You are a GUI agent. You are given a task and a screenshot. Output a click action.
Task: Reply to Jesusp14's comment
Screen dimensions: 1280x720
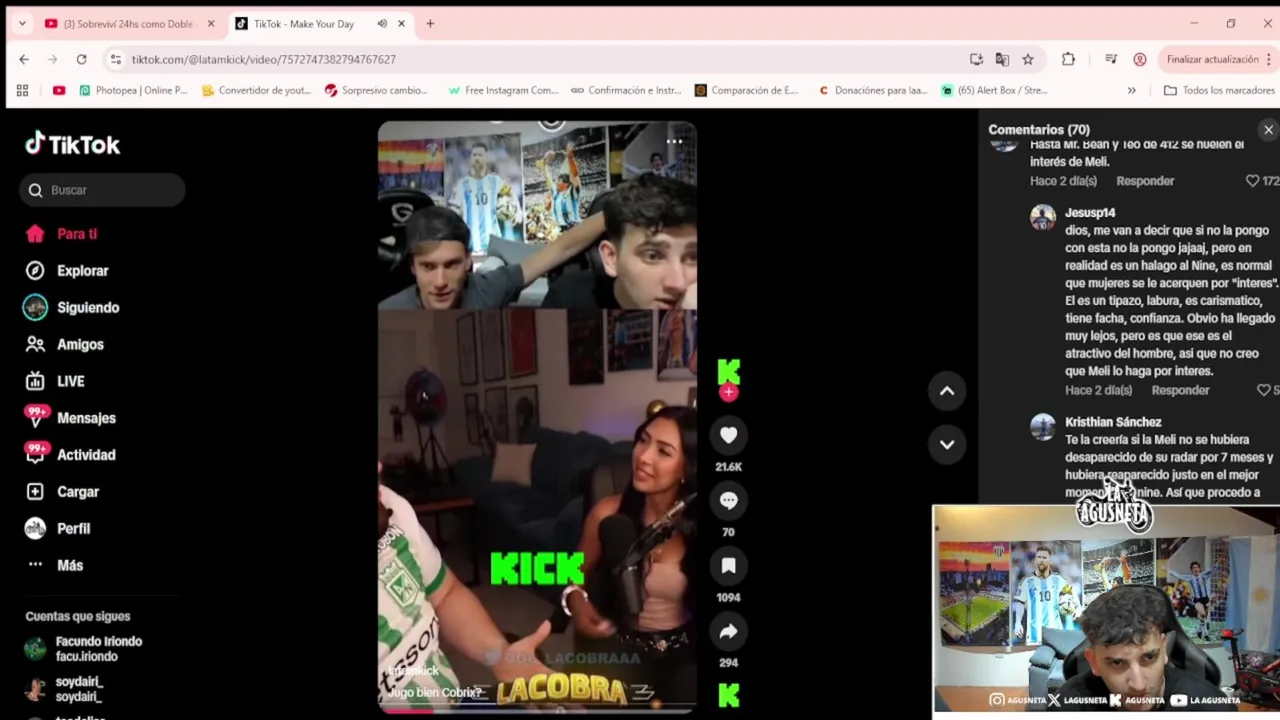pyautogui.click(x=1180, y=390)
